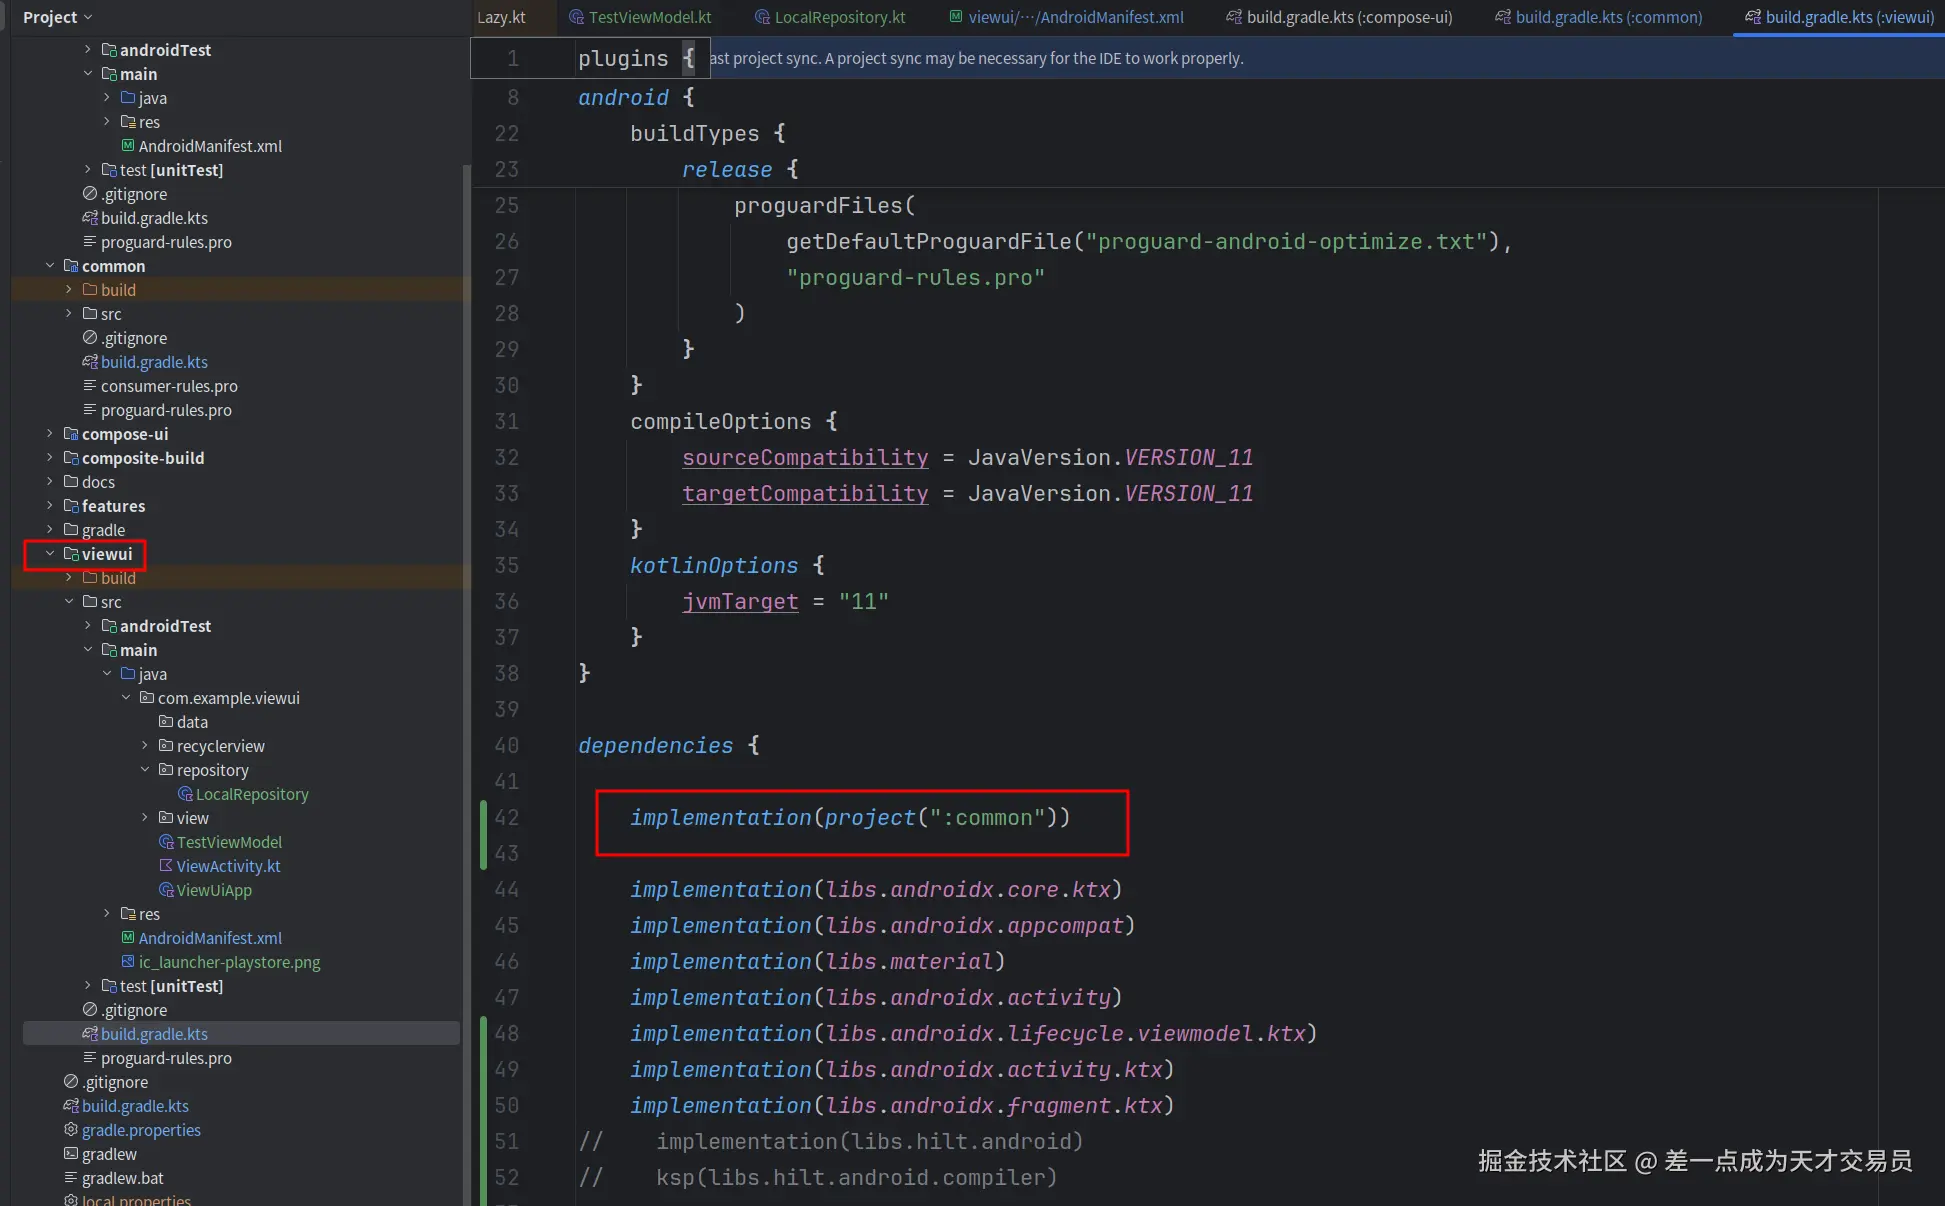This screenshot has height=1206, width=1945.
Task: Open the TestViewModel file in tree
Action: click(x=229, y=842)
